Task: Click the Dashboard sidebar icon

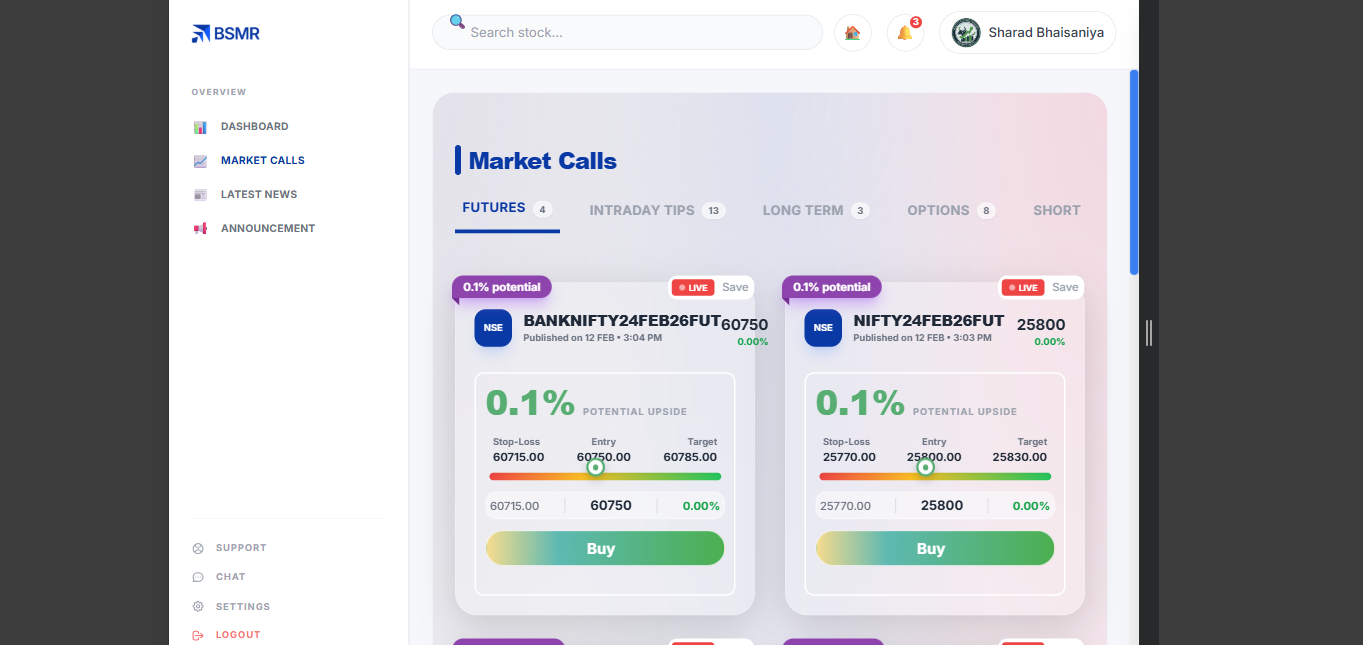Action: click(200, 127)
